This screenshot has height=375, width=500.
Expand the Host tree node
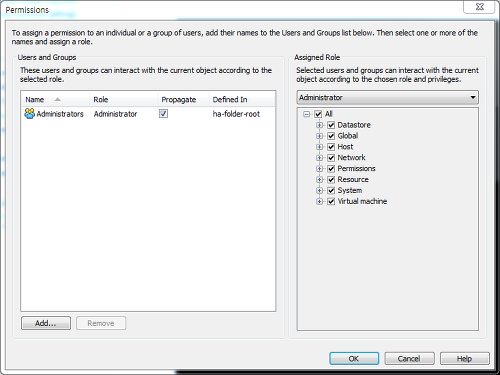coord(320,147)
